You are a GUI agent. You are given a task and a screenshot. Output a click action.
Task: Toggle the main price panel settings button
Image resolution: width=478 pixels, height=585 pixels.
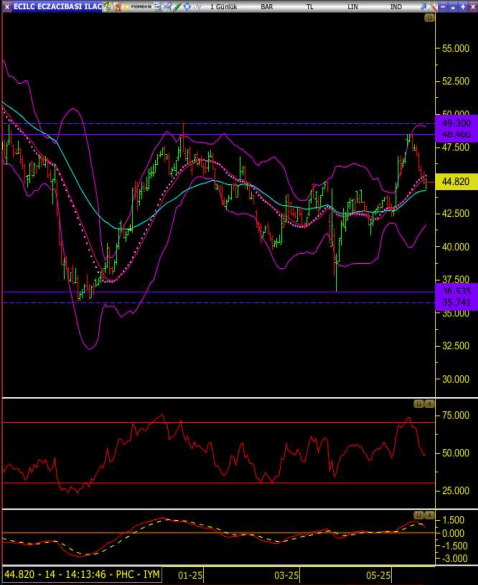[429, 18]
